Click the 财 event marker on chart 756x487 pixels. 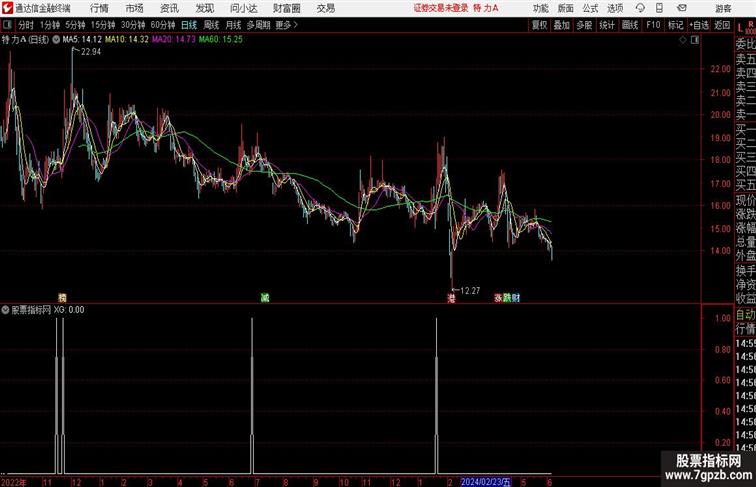(x=516, y=298)
